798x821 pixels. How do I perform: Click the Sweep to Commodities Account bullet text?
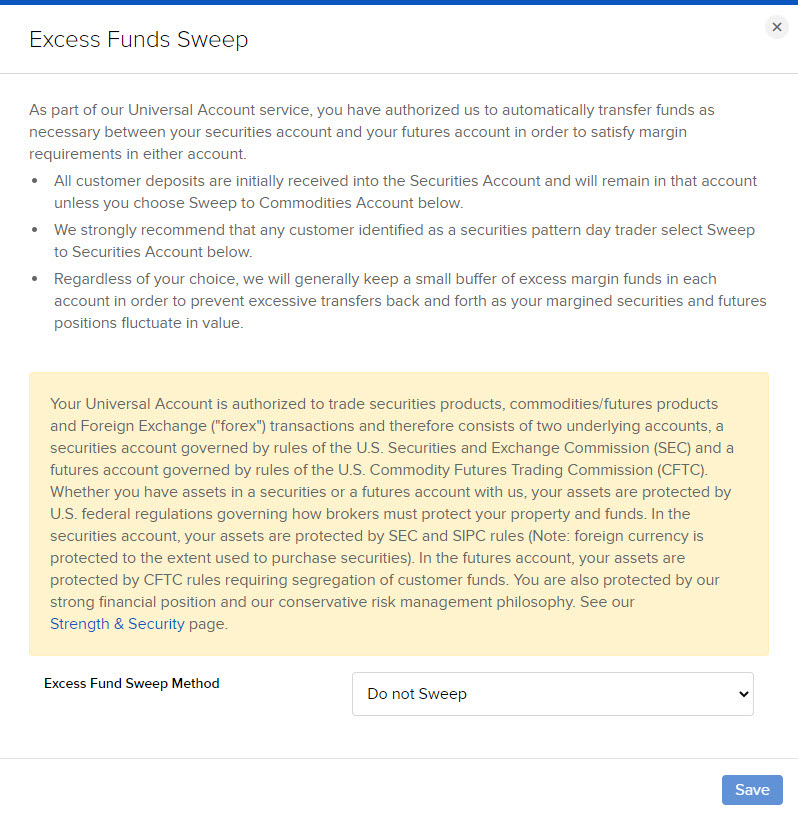(399, 192)
